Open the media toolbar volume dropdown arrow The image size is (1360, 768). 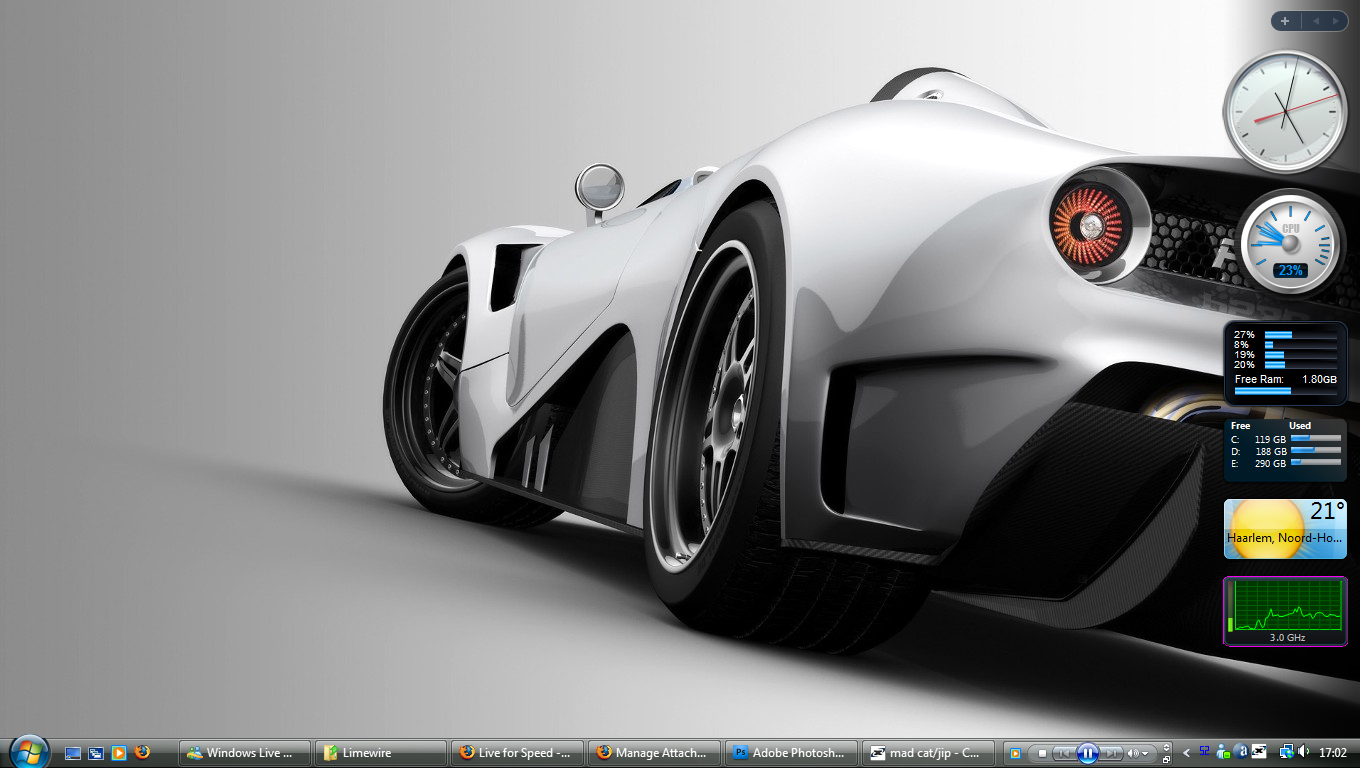pos(1146,753)
